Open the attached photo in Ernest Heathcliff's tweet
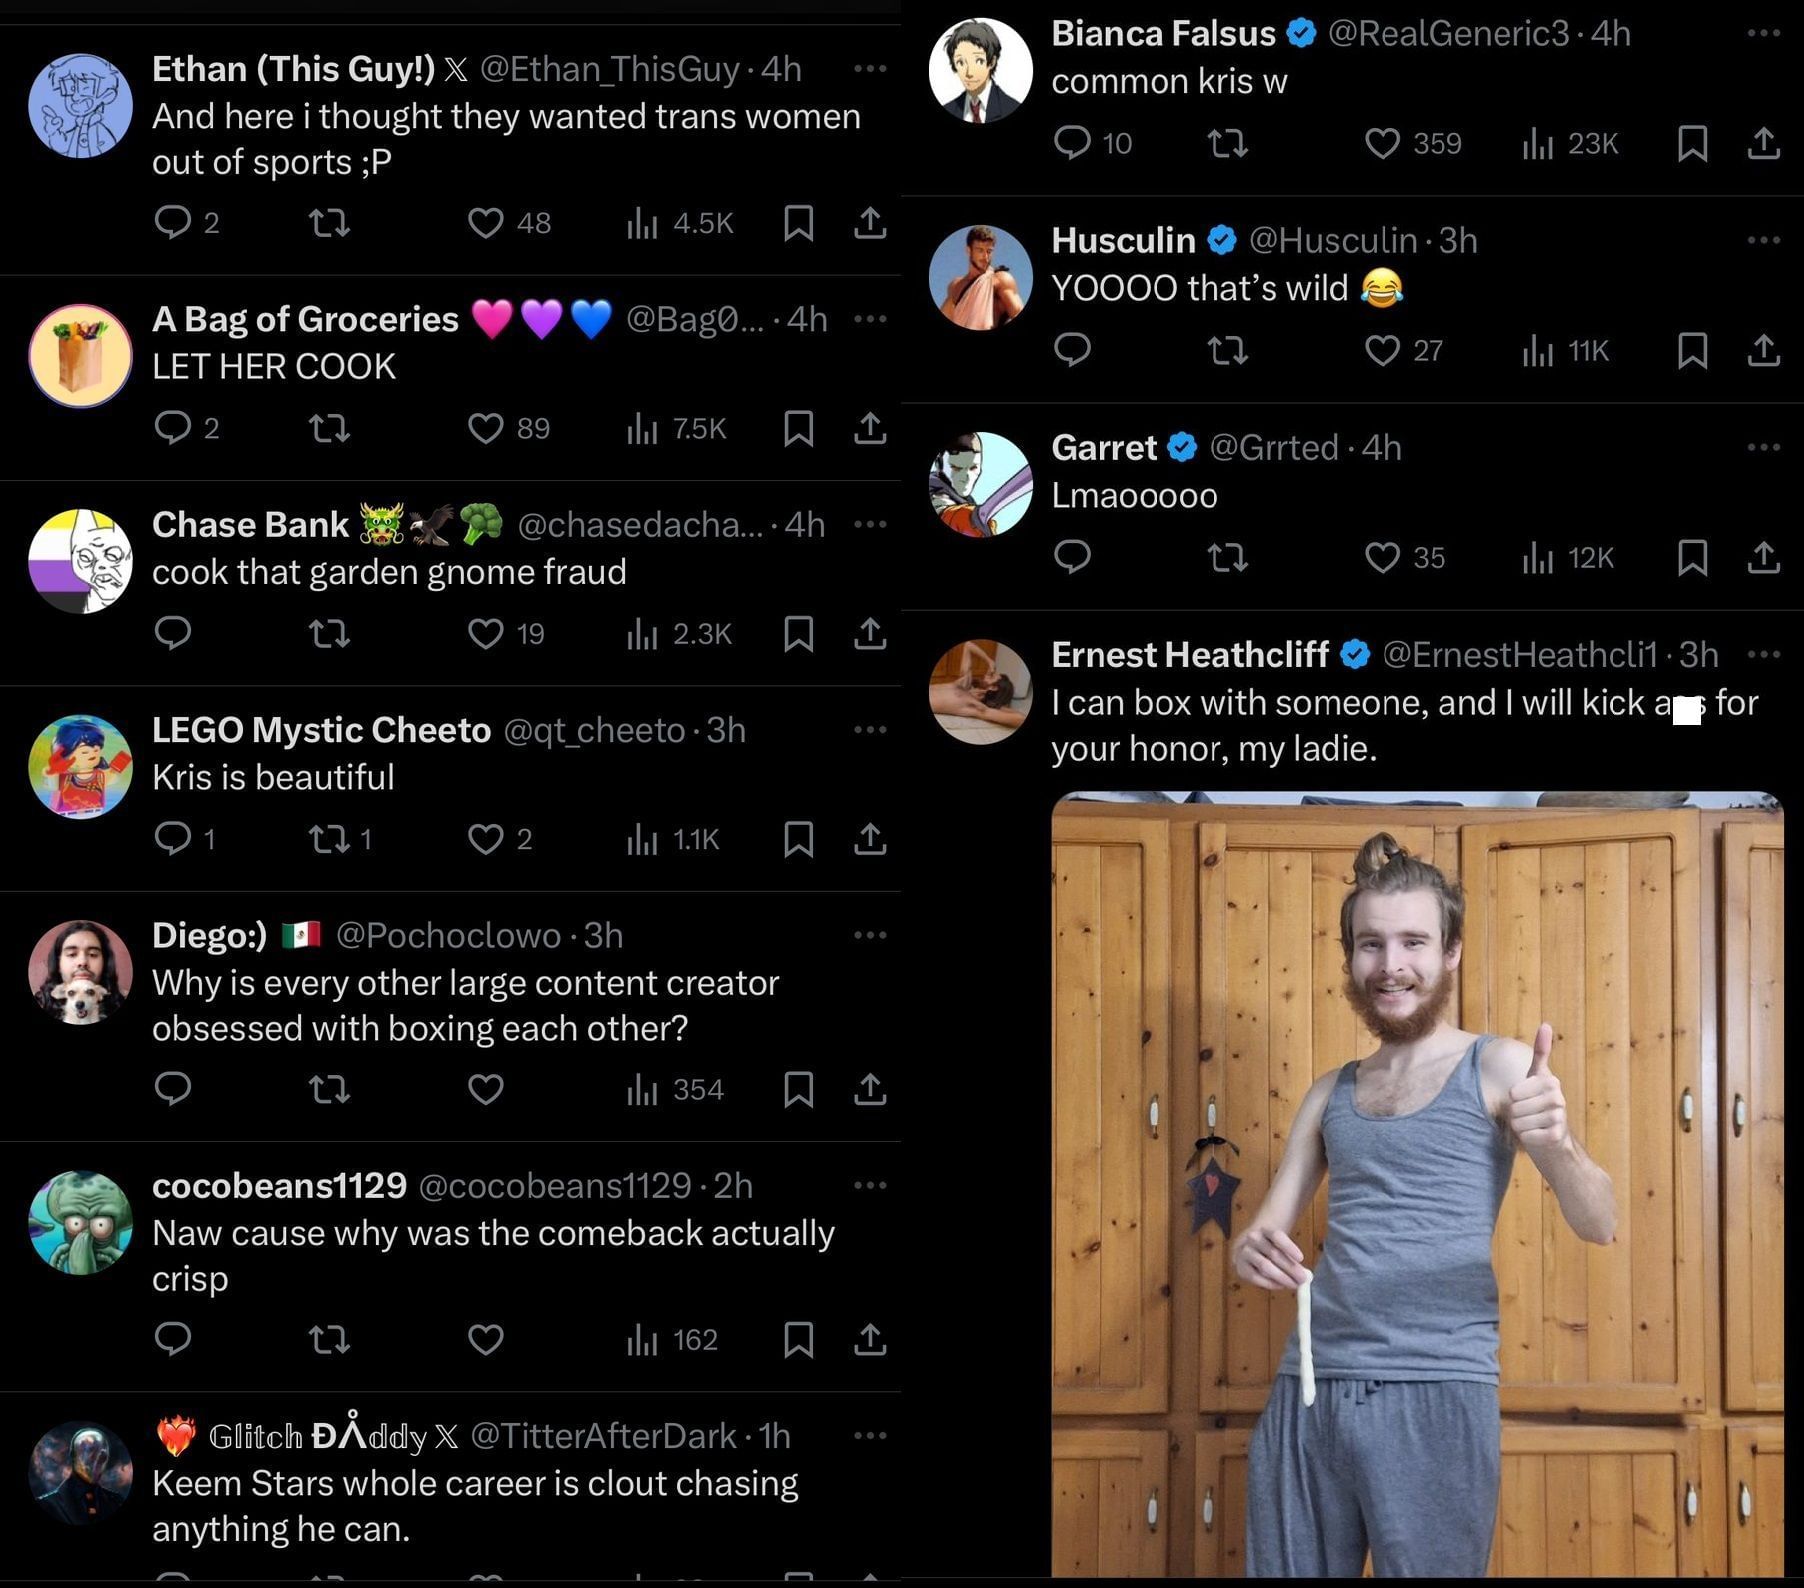Screen dimensions: 1804x1588 point(1417,1180)
